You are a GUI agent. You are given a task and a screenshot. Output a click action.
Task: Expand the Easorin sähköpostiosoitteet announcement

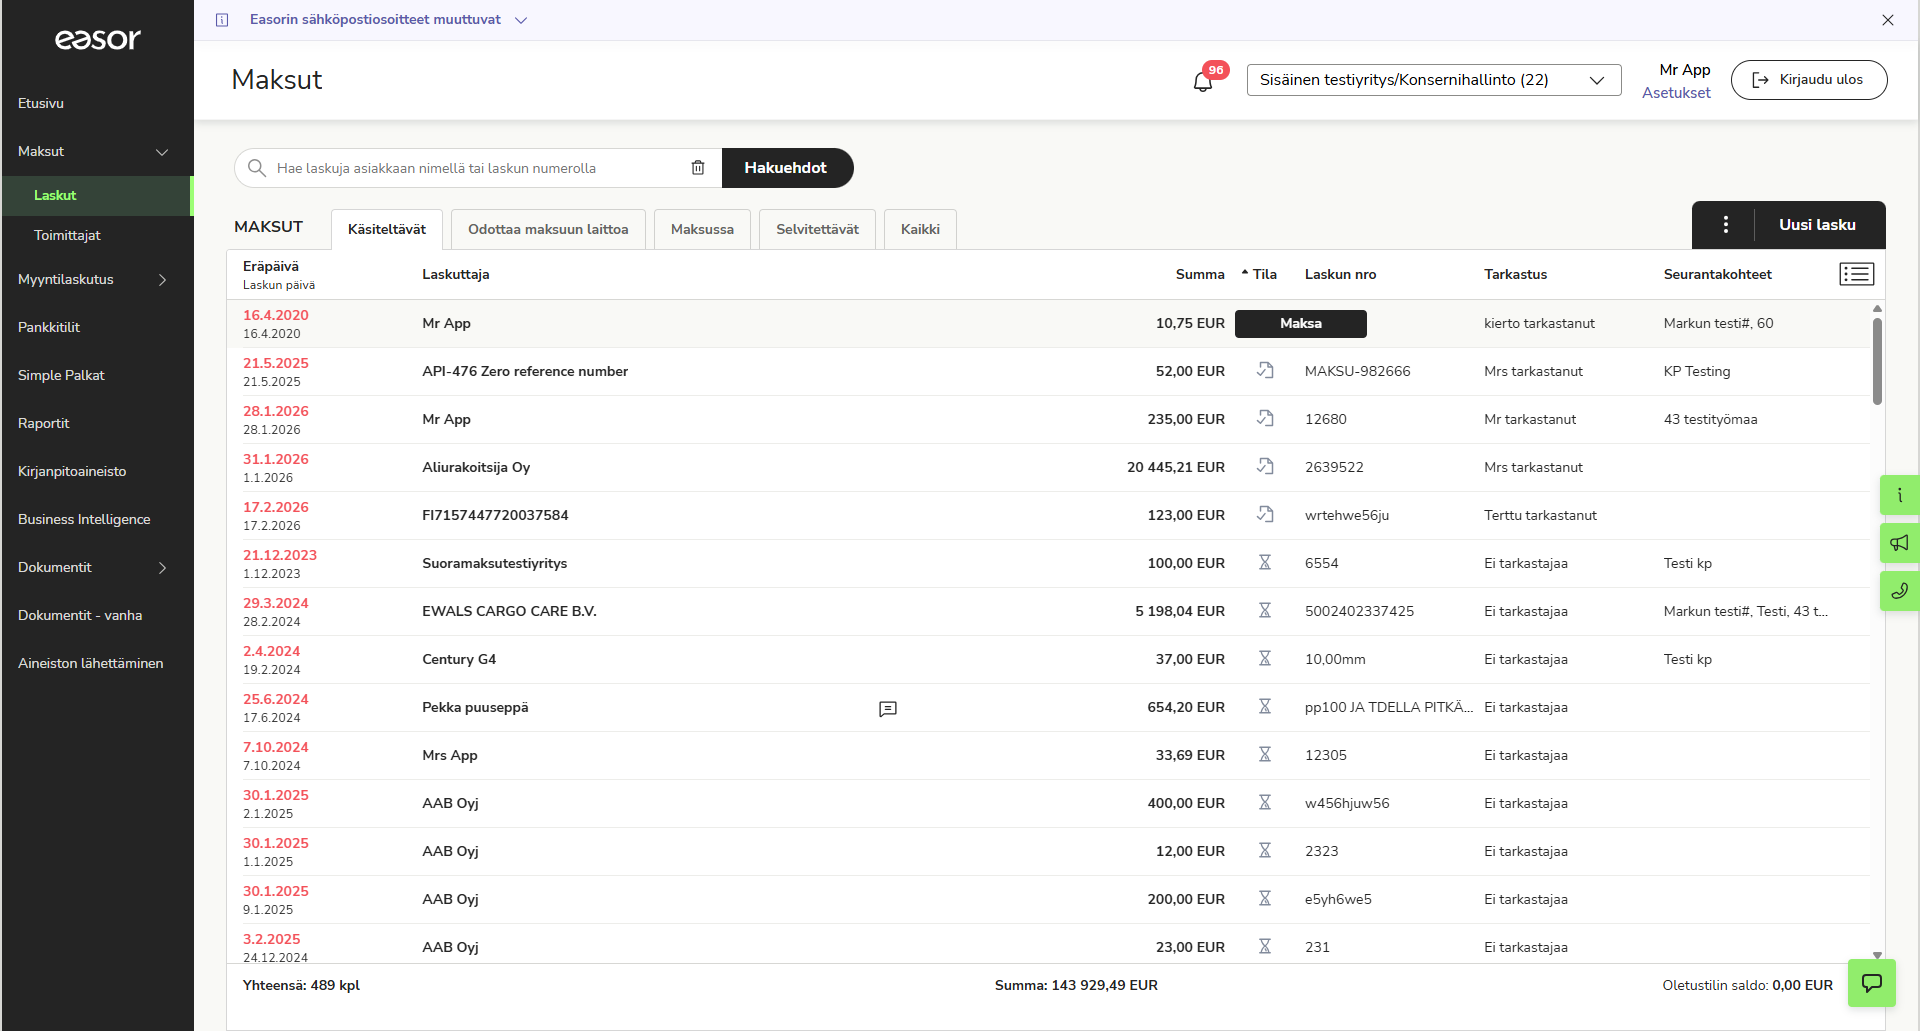click(x=521, y=20)
